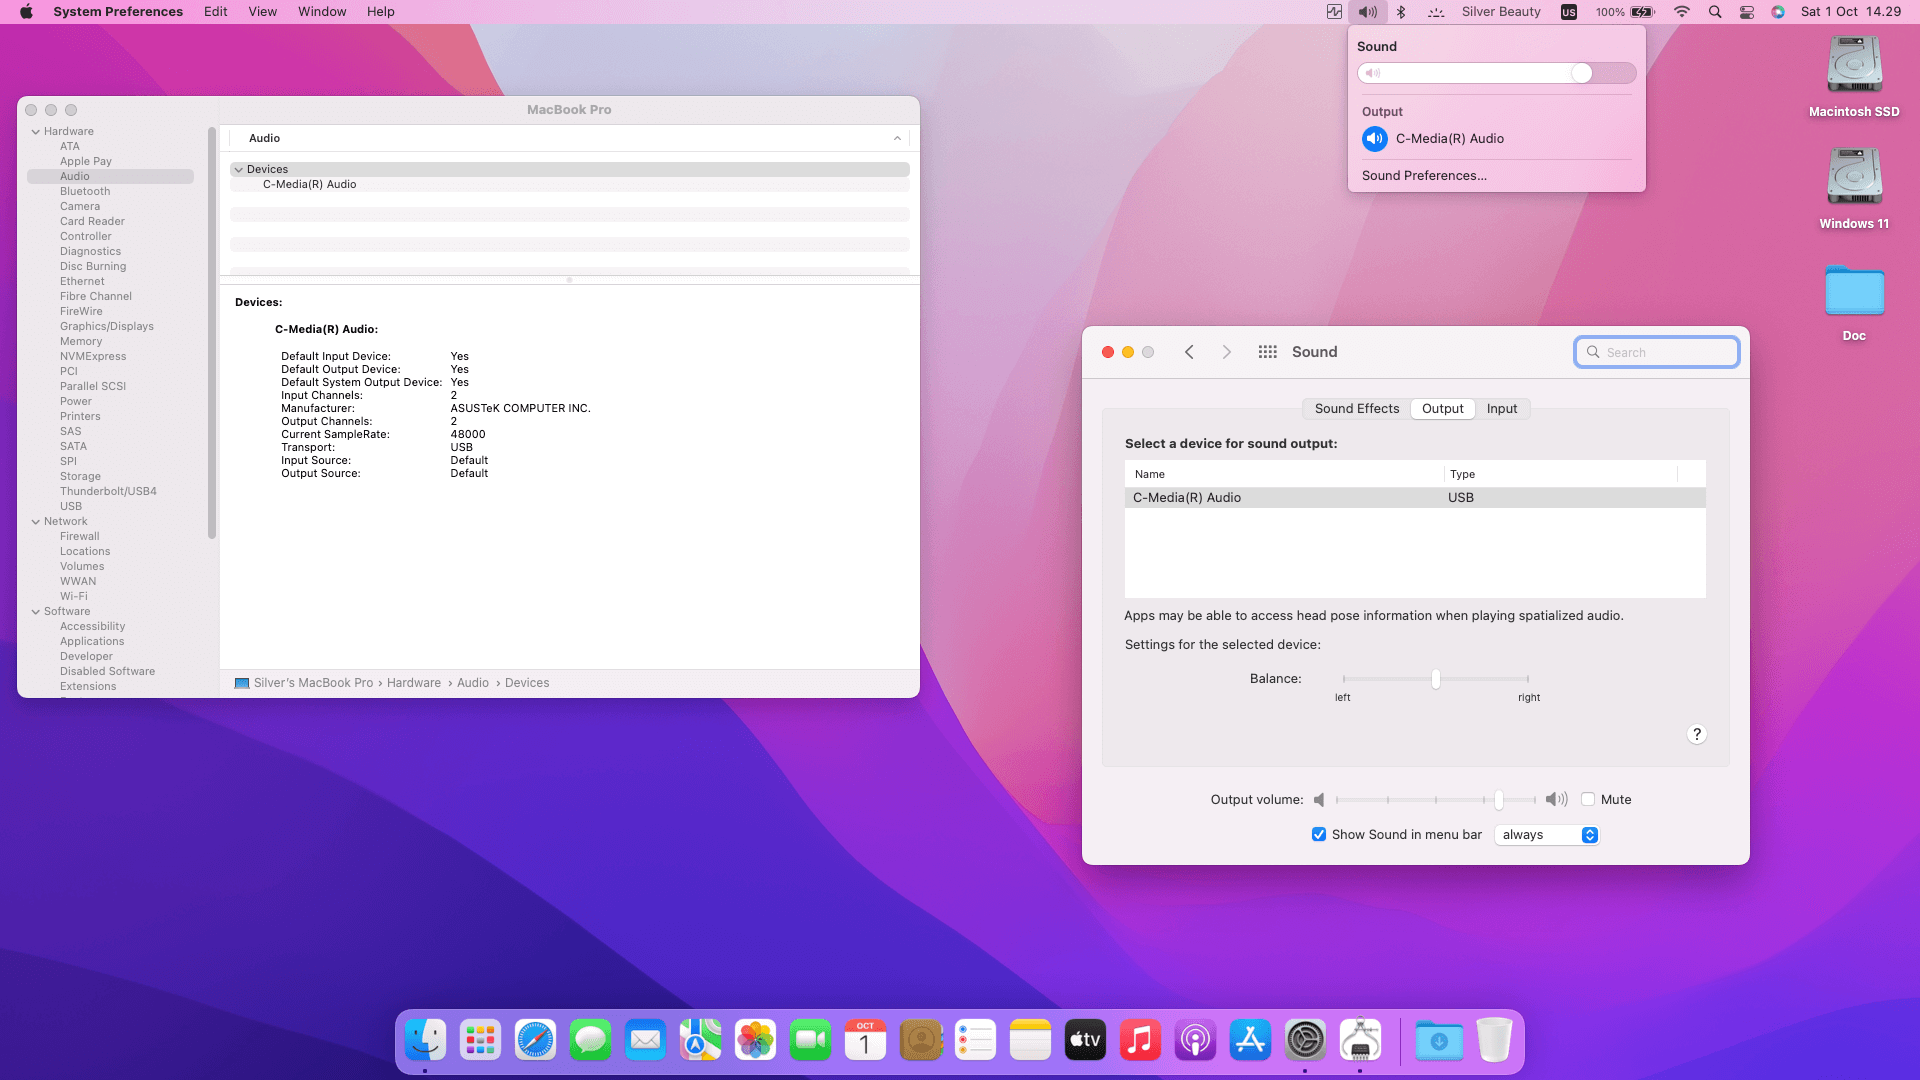1920x1080 pixels.
Task: Collapse the Software section in sidebar
Action: tap(36, 612)
